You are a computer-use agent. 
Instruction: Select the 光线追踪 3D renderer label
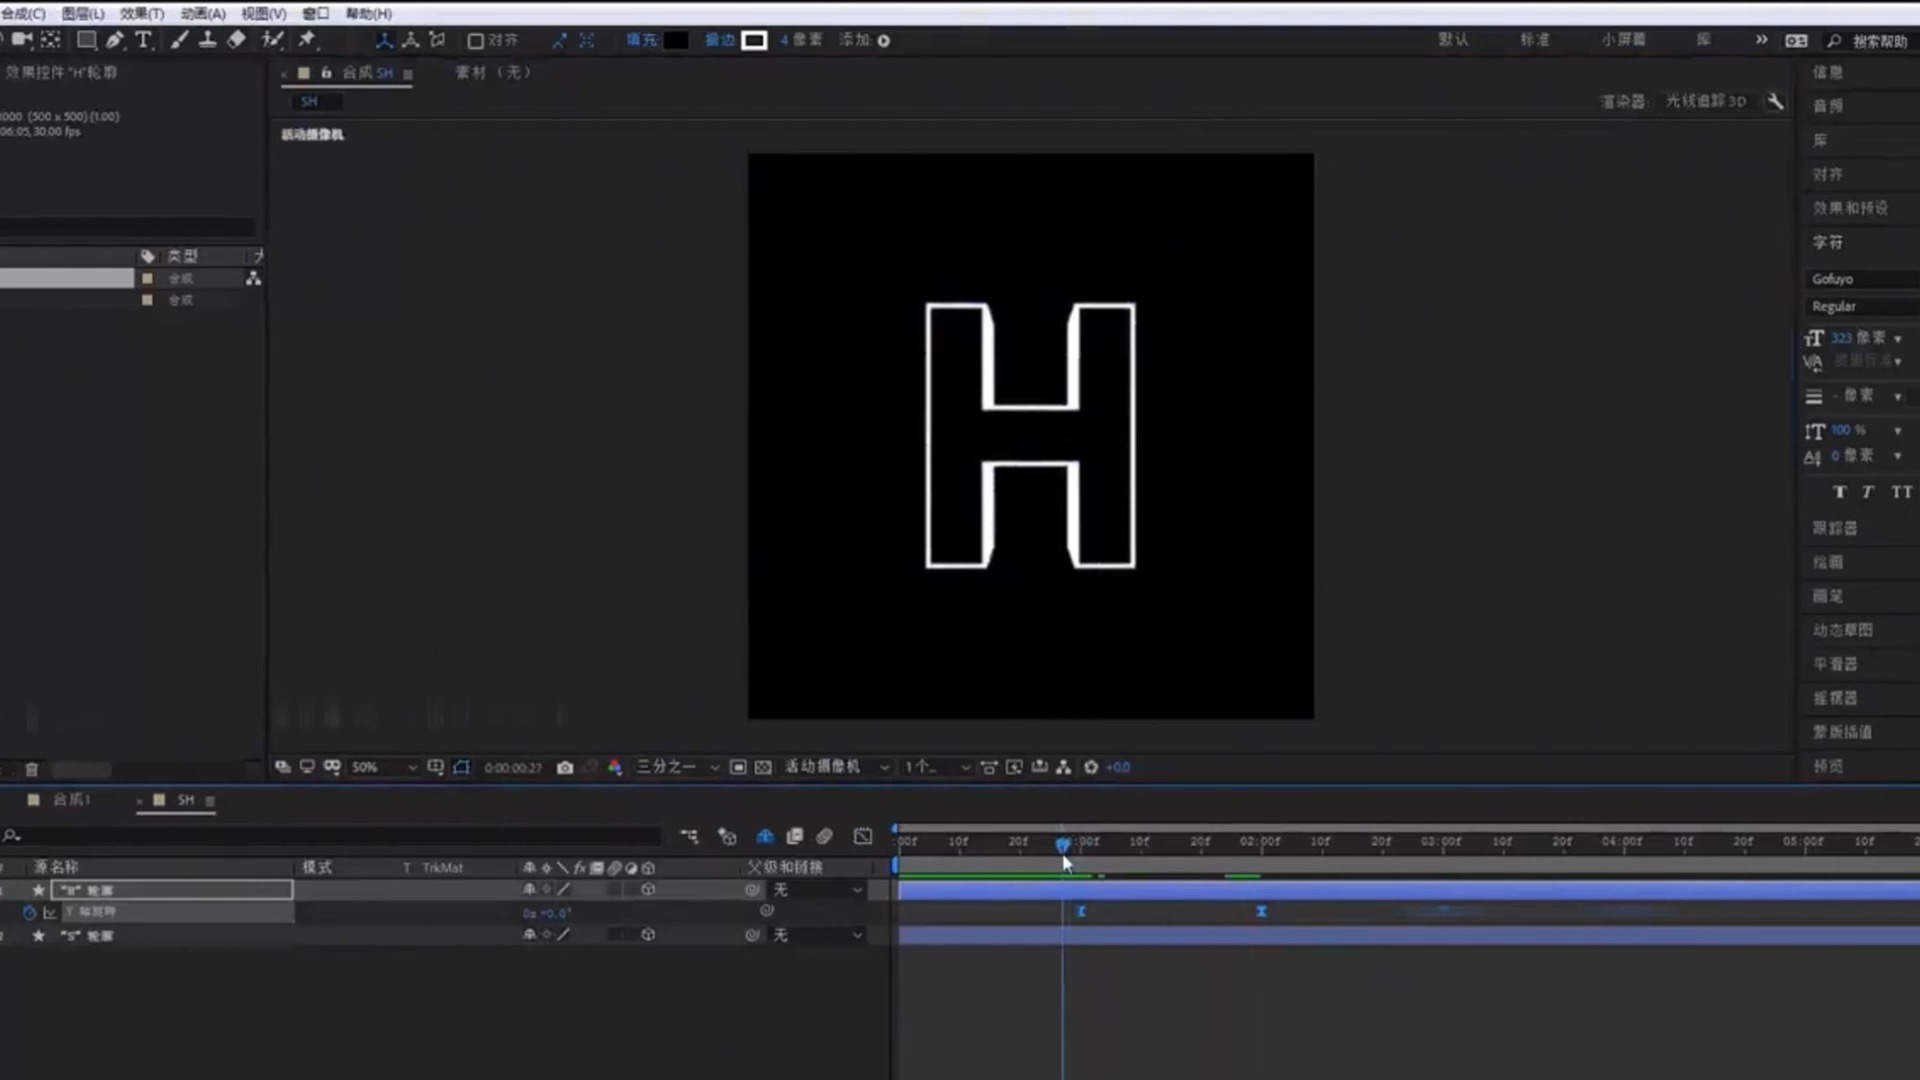[1706, 101]
